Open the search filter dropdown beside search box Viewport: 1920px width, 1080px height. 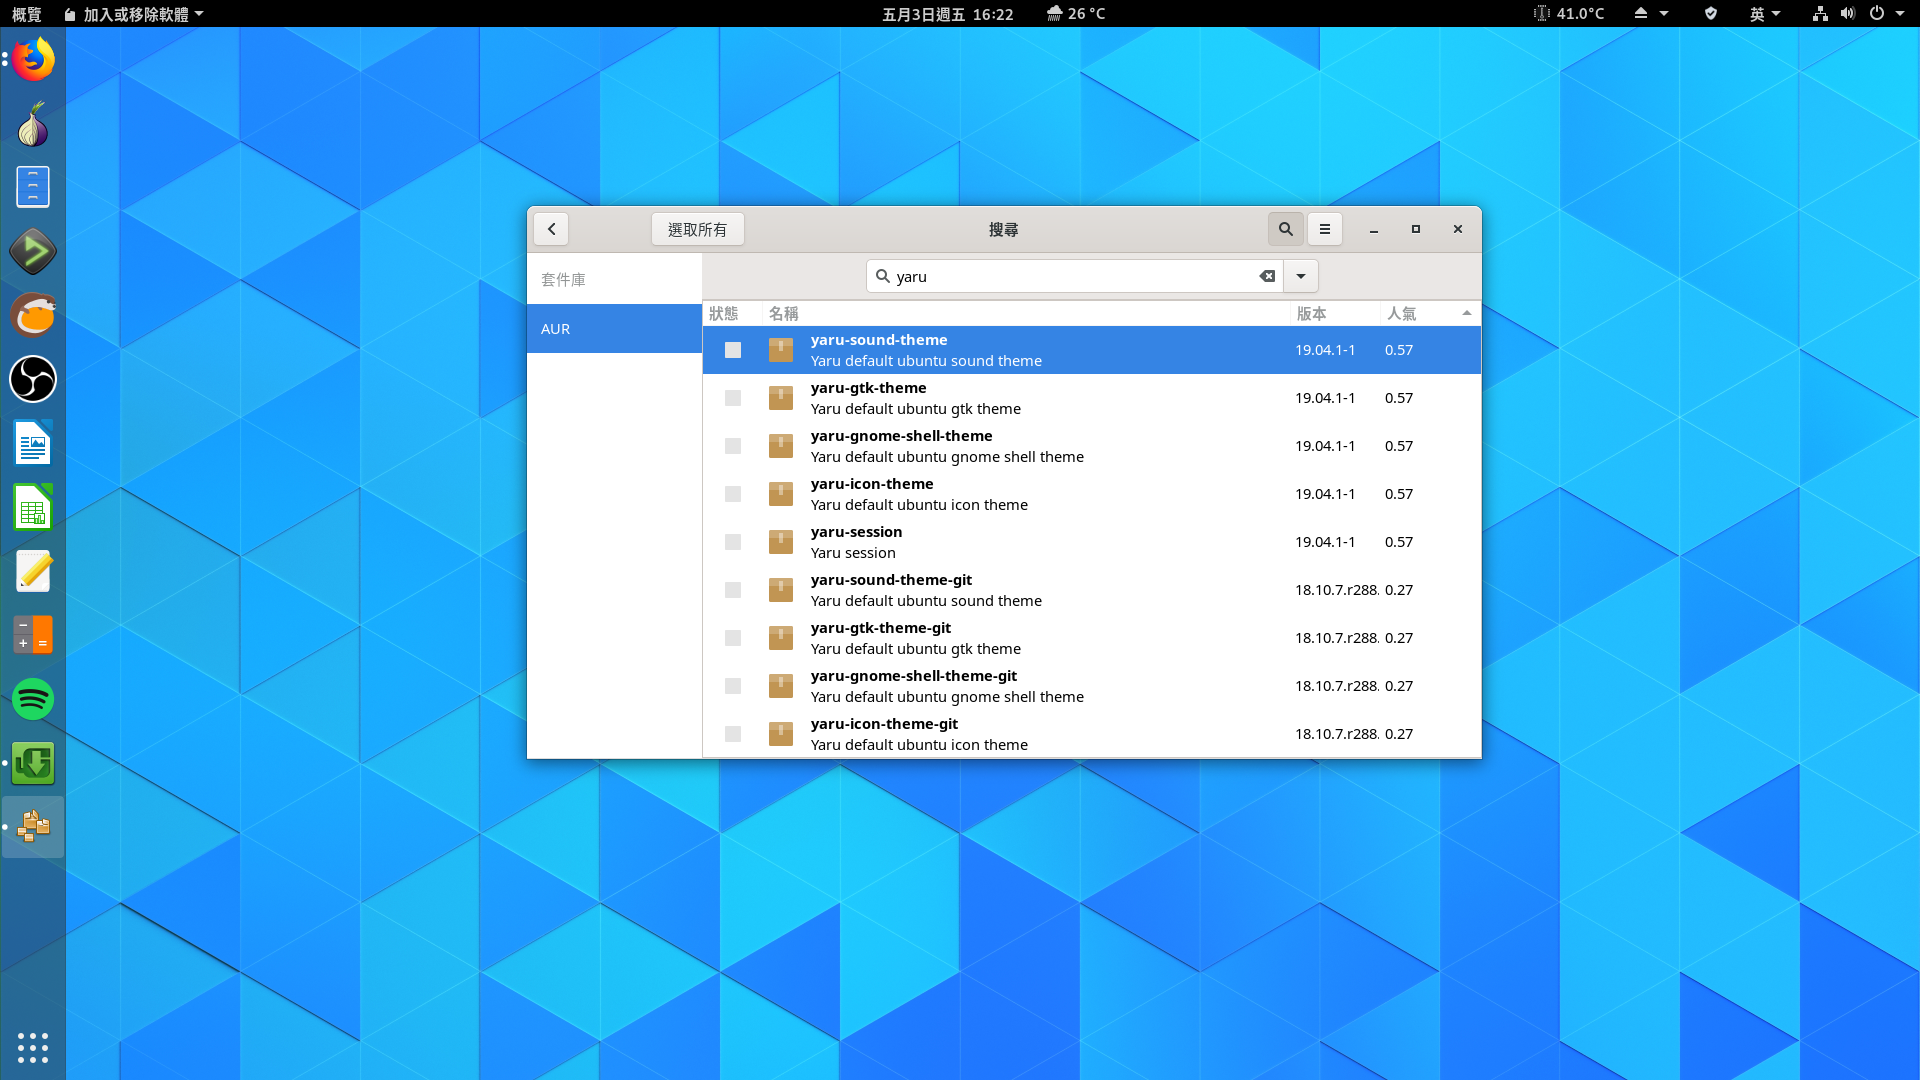[1300, 276]
